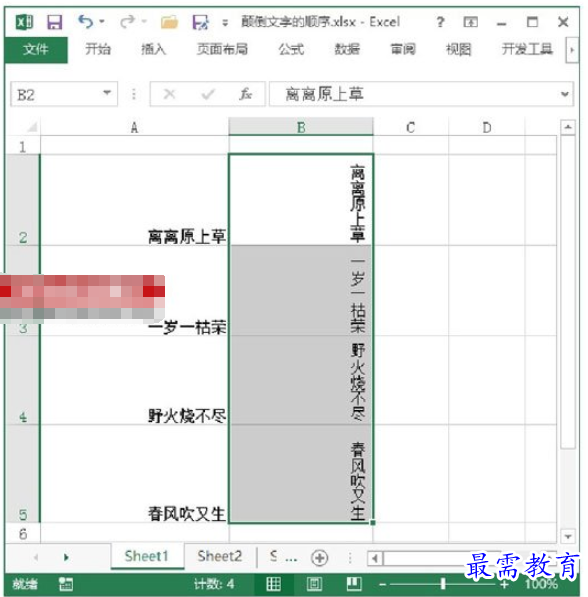Open the 文件 tab
The height and width of the screenshot is (597, 588).
[x=36, y=49]
